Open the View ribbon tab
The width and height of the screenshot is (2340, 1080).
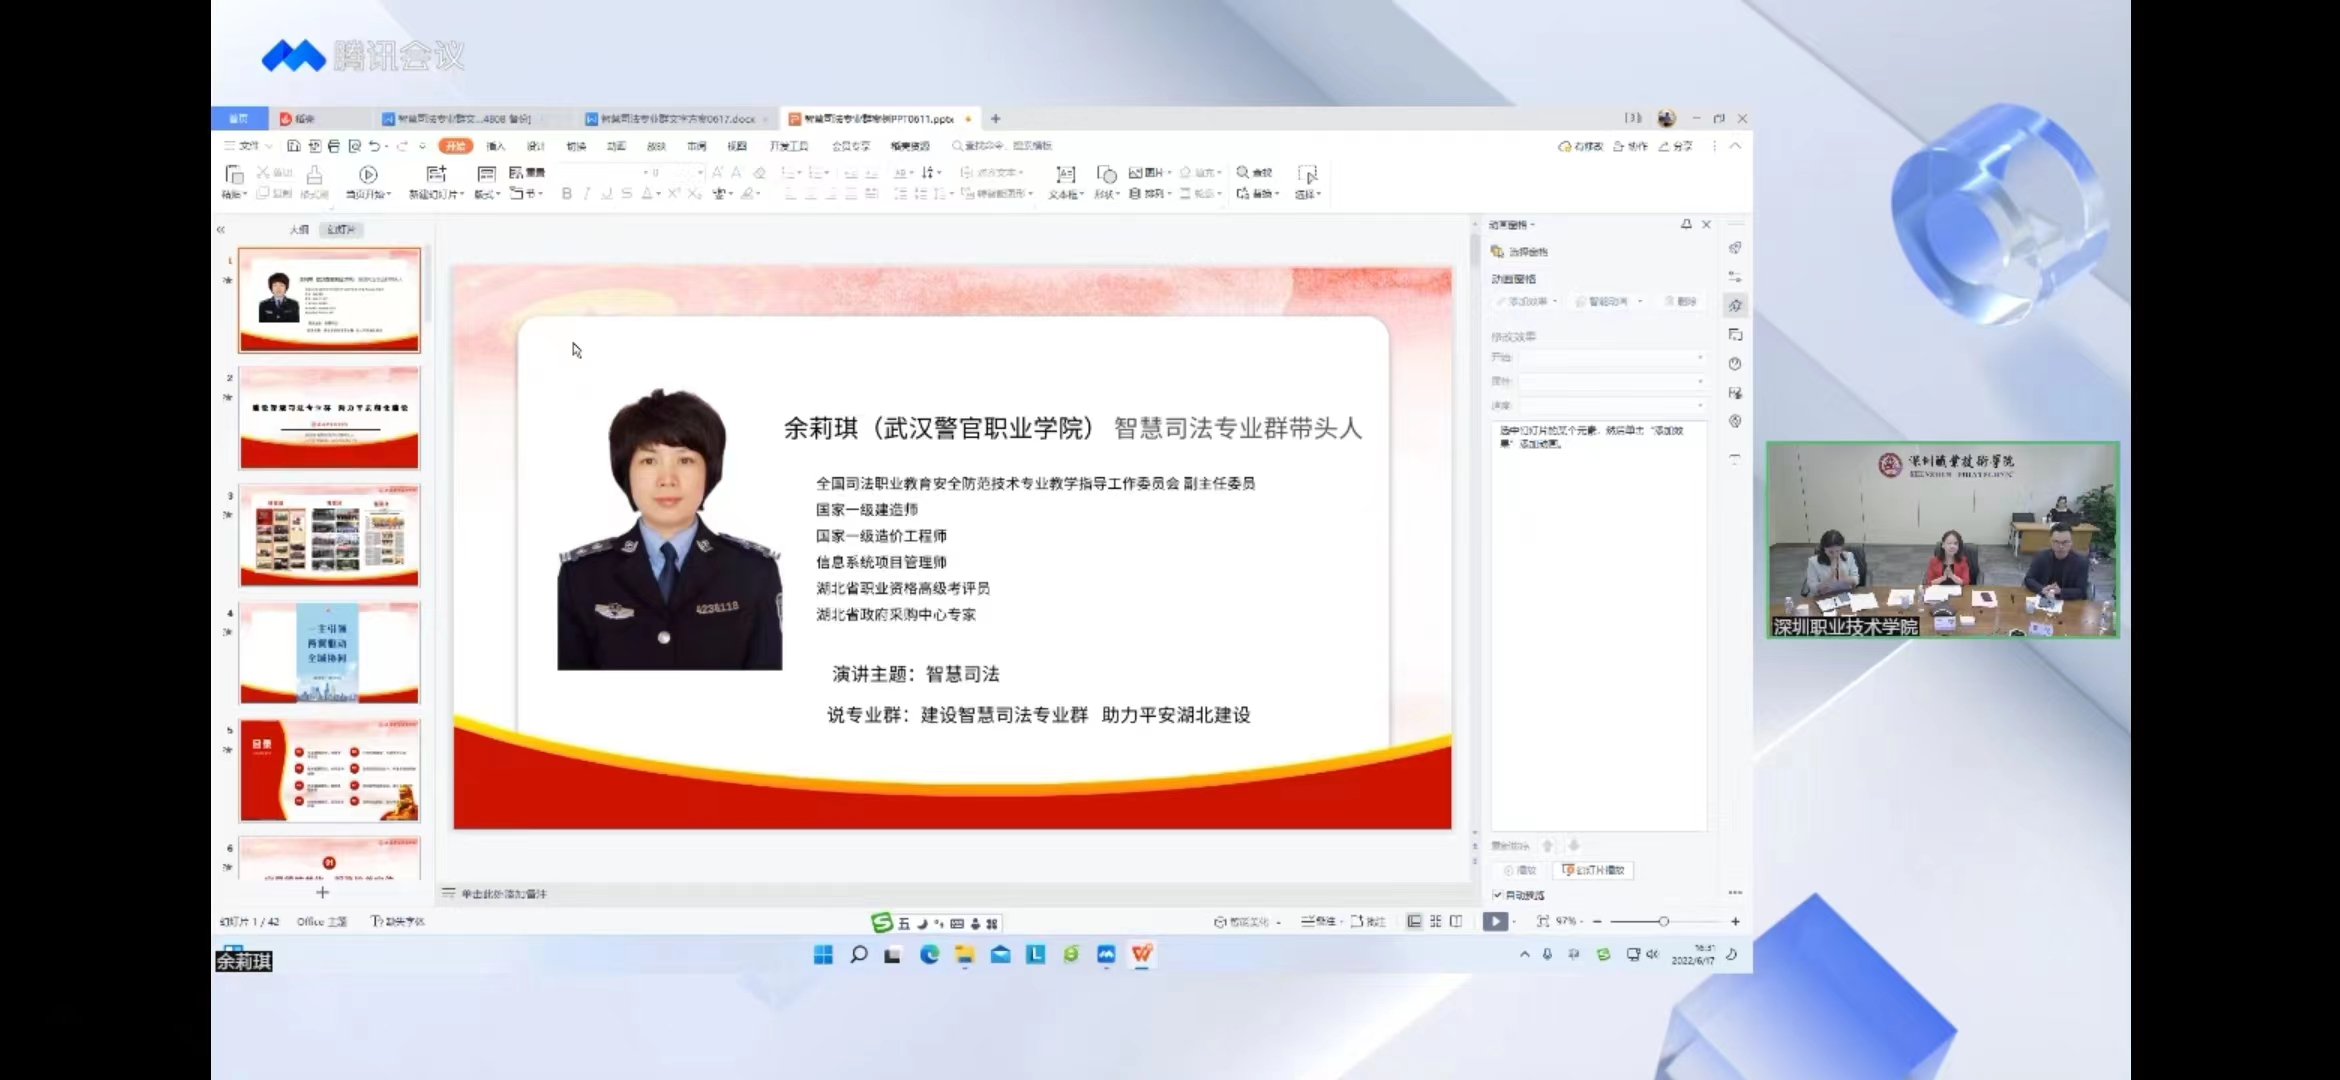pos(737,146)
